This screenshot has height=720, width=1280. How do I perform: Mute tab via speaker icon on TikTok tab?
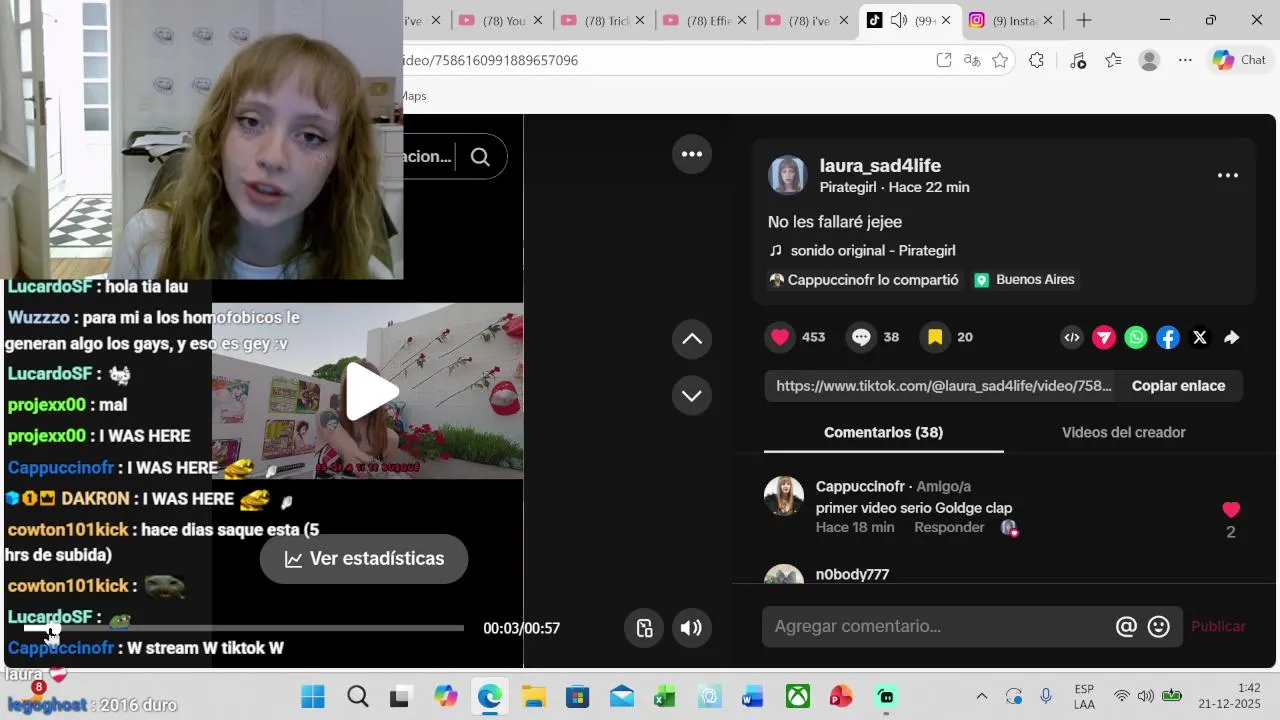click(x=898, y=20)
